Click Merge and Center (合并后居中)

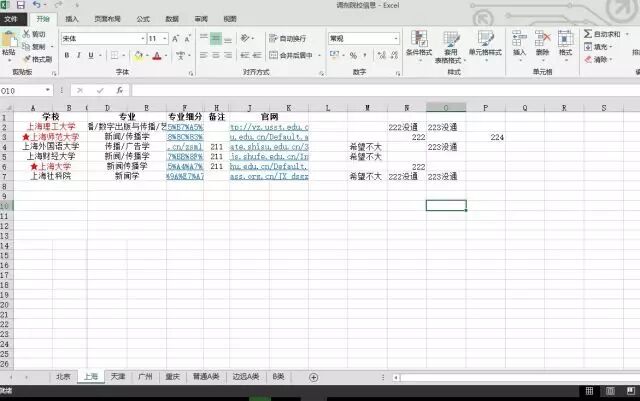coord(291,55)
